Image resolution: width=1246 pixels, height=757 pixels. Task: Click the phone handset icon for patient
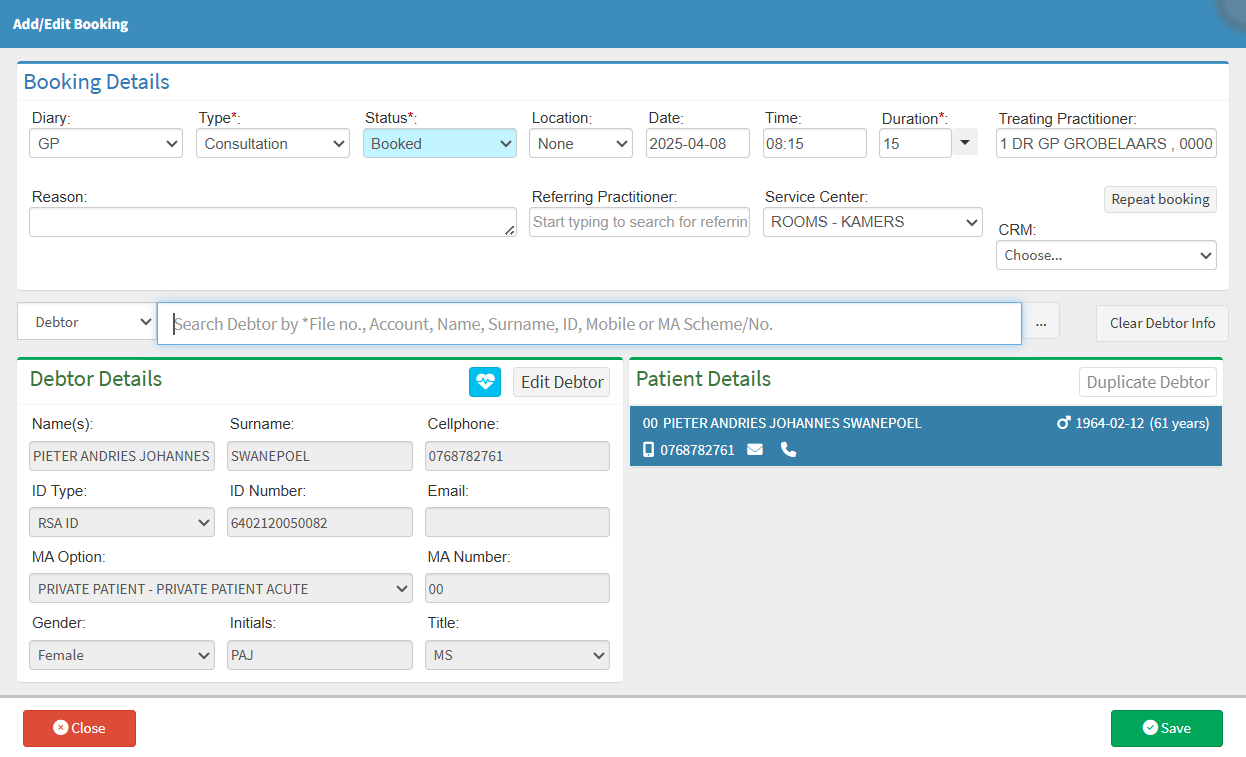point(788,450)
